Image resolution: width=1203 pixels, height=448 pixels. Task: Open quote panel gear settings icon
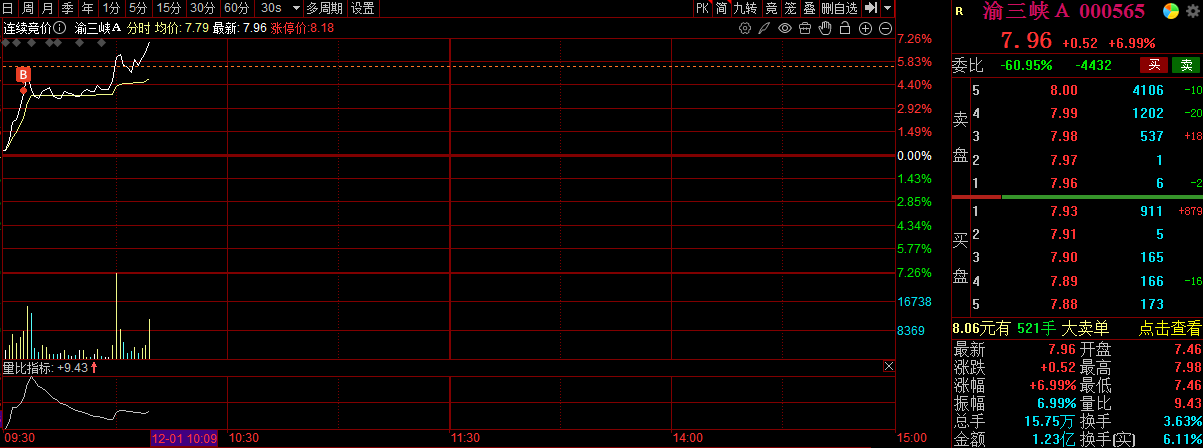[1191, 12]
